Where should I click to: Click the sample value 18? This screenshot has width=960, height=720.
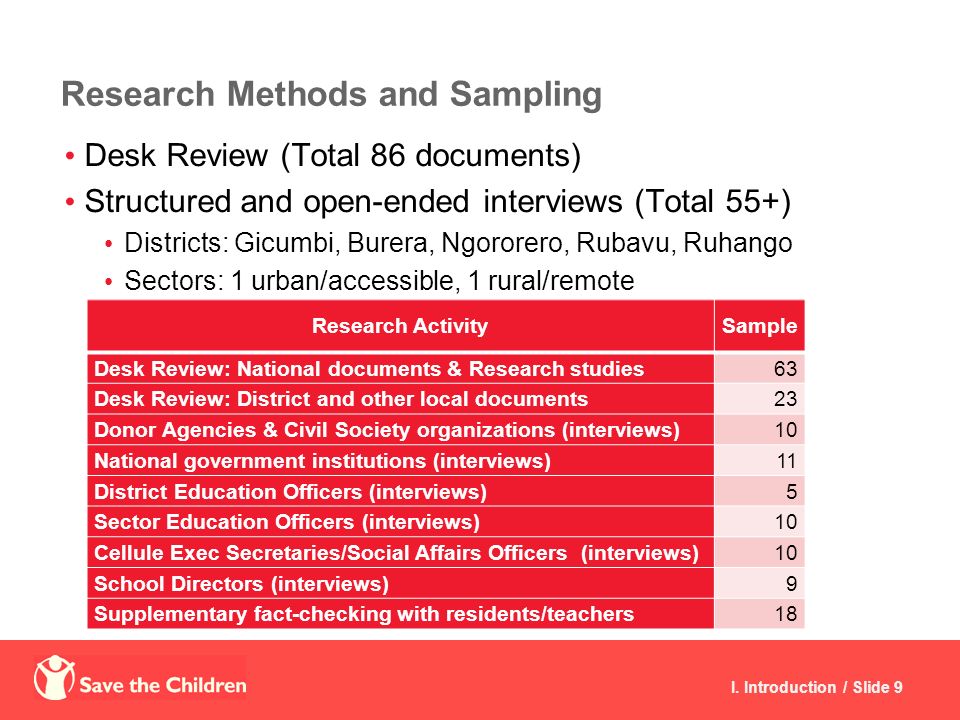point(786,613)
